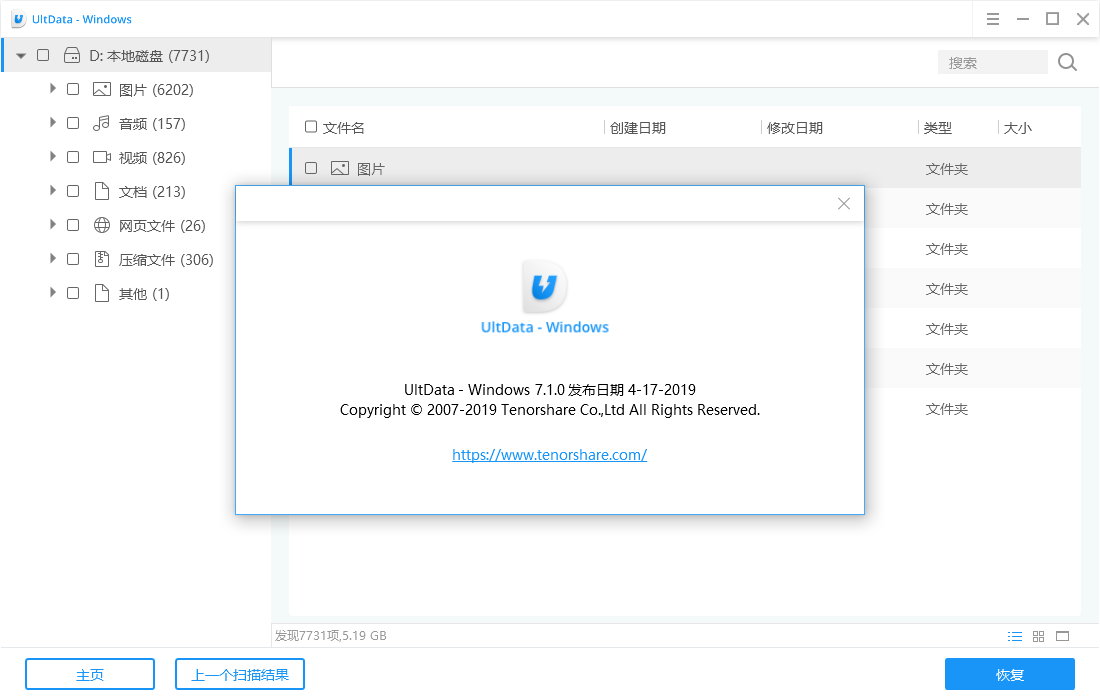The width and height of the screenshot is (1100, 700).
Task: Select the 压缩文件 (306) tree label
Action: pyautogui.click(x=166, y=260)
